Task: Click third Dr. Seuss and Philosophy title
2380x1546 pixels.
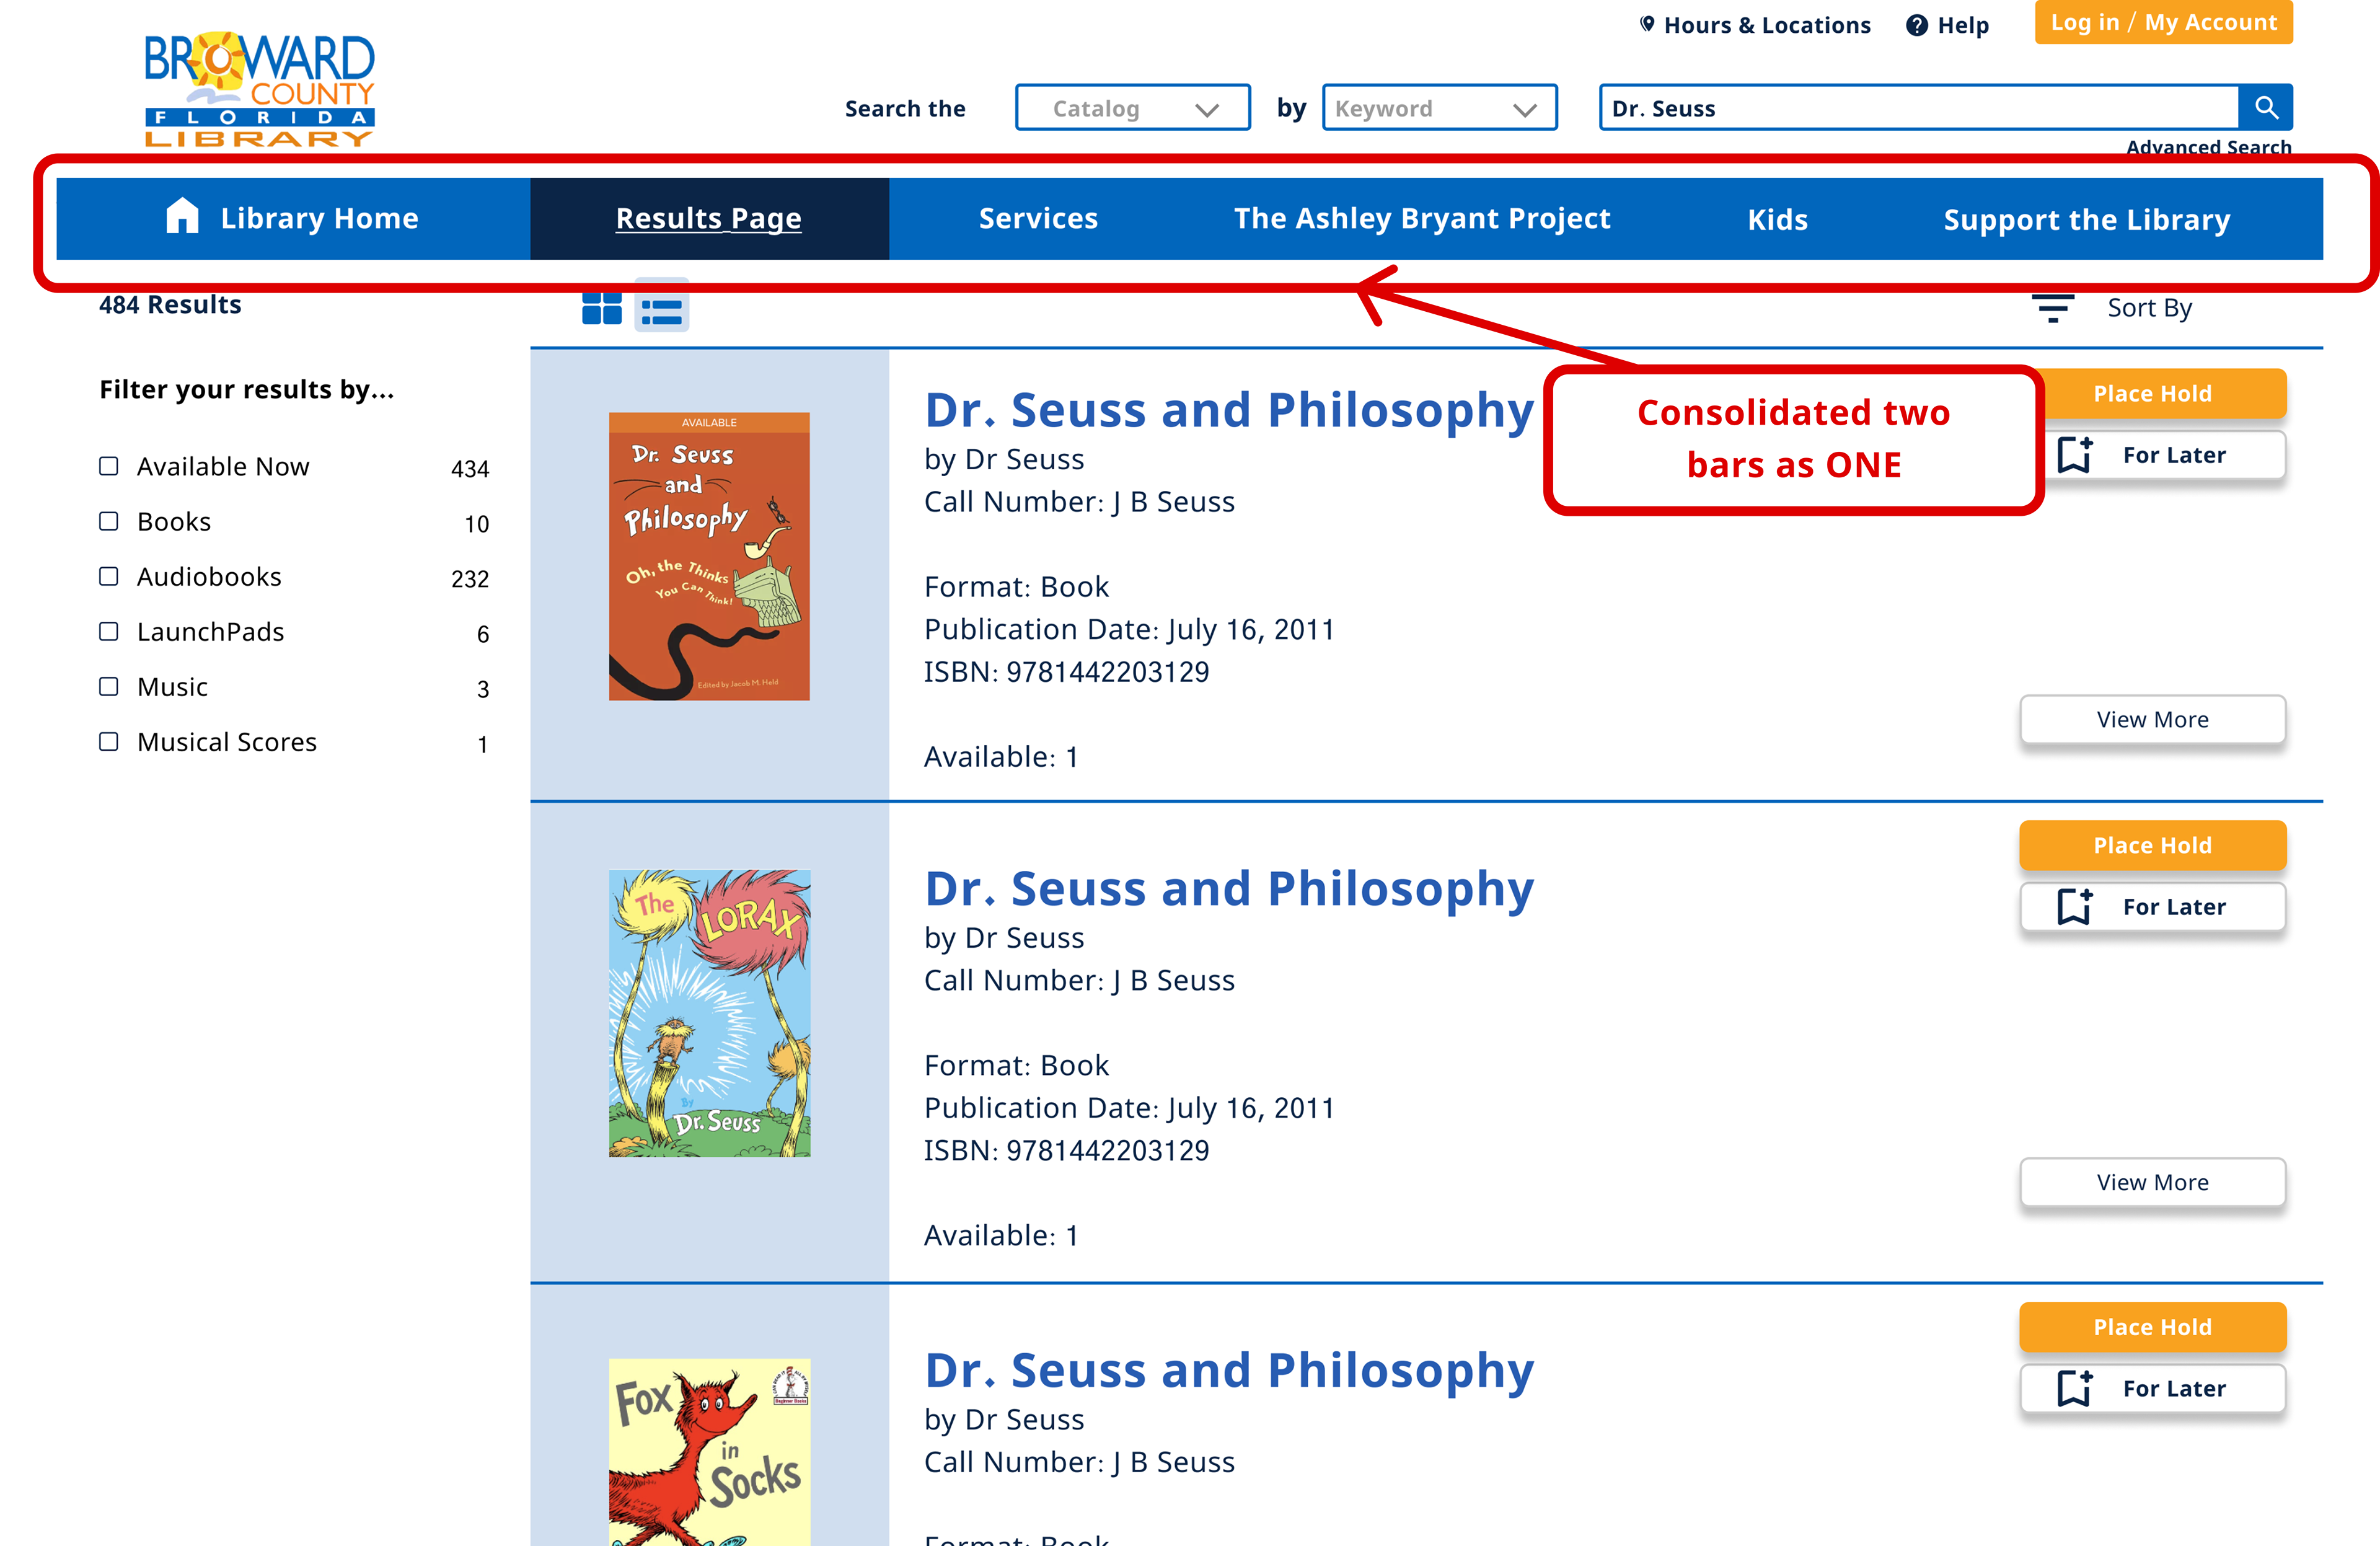Action: point(1229,1371)
